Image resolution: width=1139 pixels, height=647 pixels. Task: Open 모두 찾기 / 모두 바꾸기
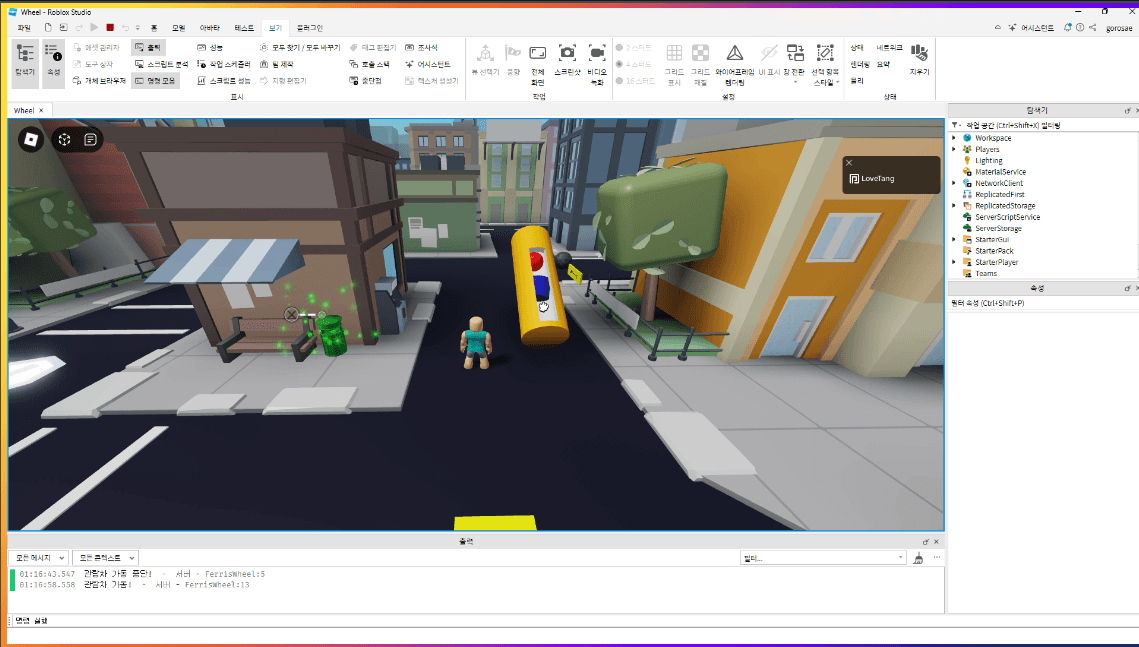tap(300, 47)
